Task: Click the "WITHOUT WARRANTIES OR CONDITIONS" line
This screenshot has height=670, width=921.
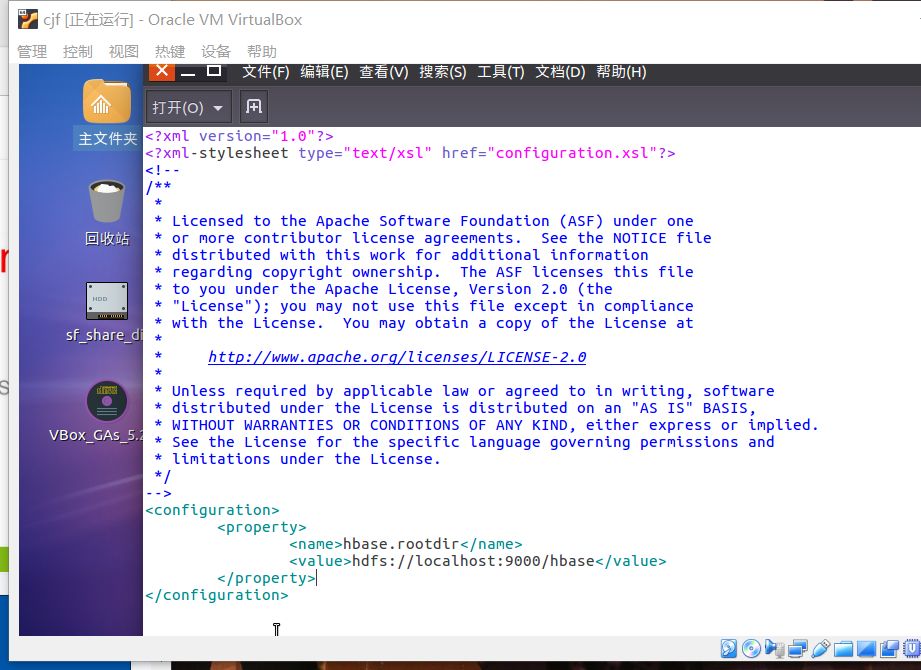Action: point(486,425)
